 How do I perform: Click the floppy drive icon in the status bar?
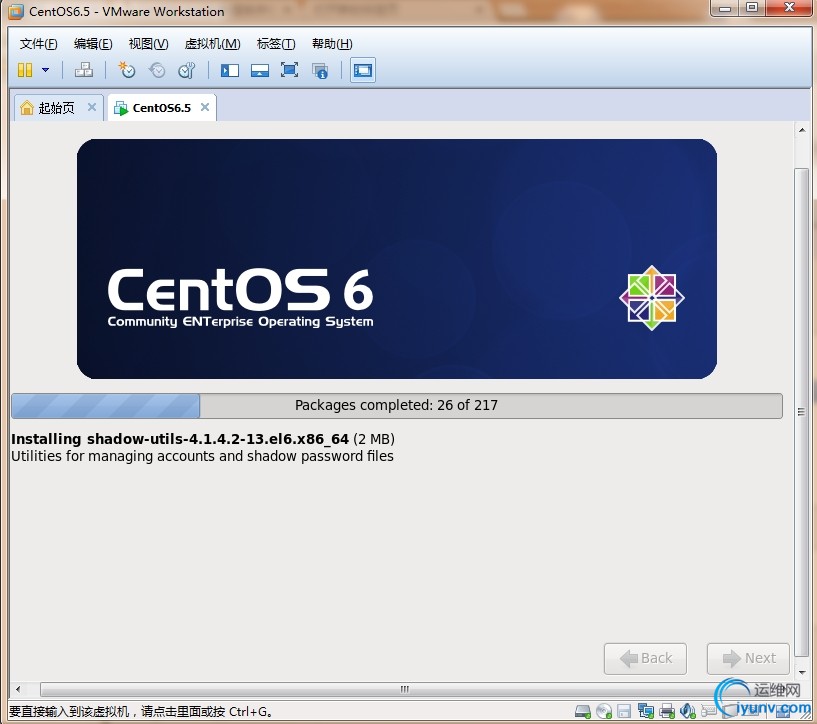[x=624, y=711]
